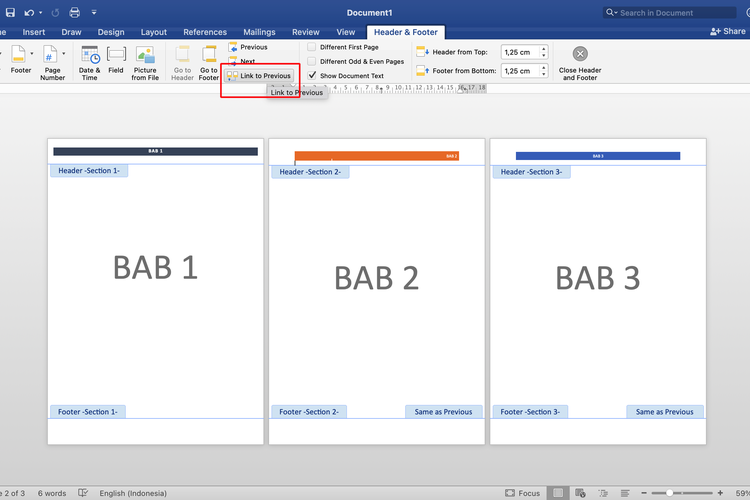The image size is (750, 500).
Task: Insert a Page Number
Action: click(51, 63)
